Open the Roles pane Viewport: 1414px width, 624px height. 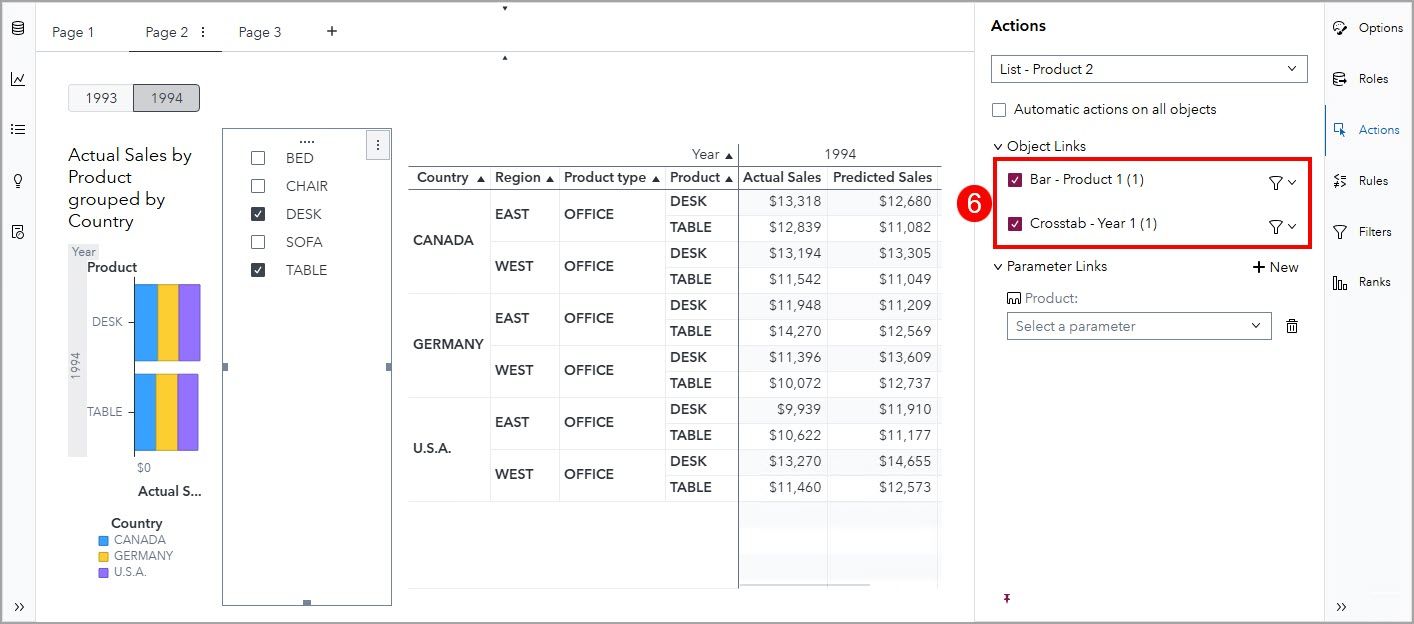click(x=1361, y=79)
